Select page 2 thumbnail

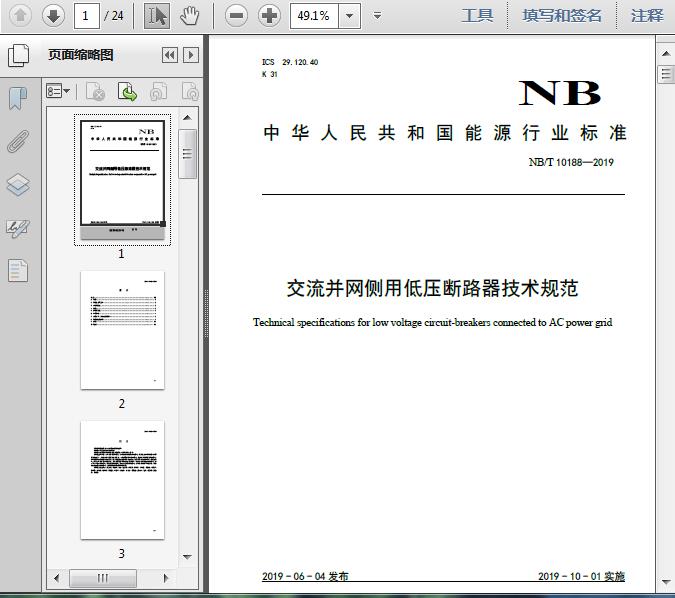122,330
